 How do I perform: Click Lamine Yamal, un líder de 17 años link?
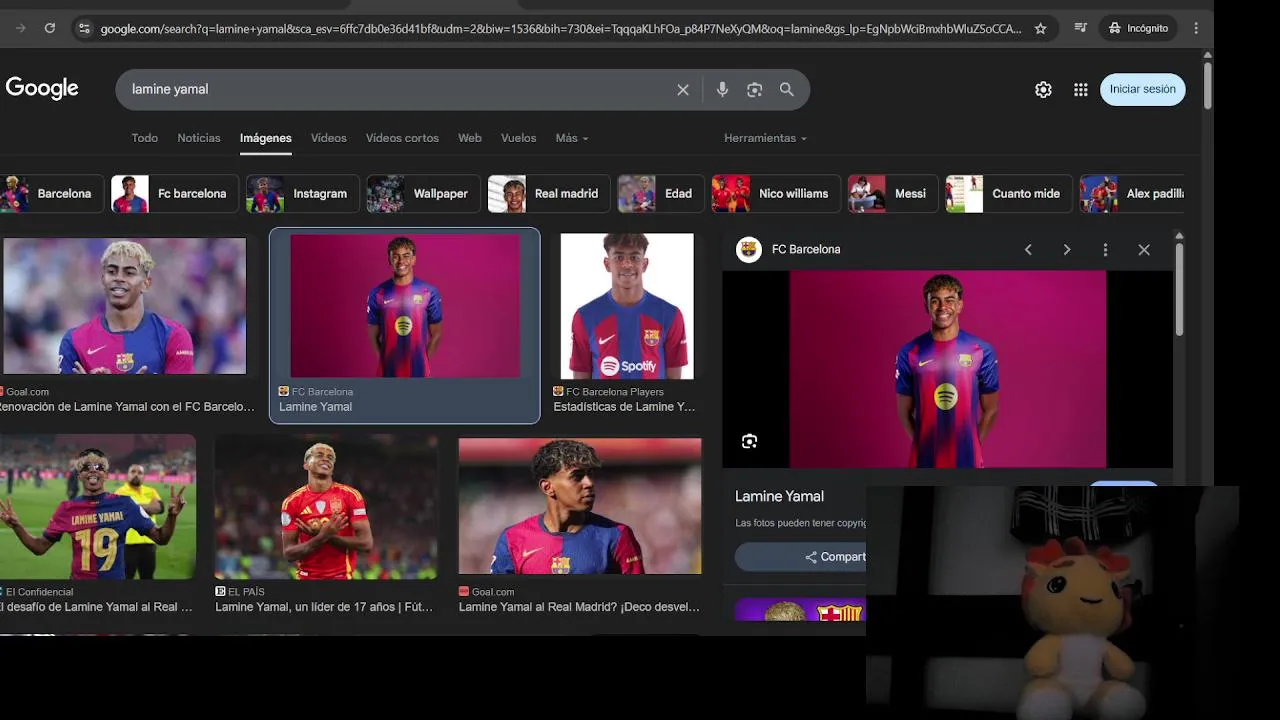pos(324,607)
